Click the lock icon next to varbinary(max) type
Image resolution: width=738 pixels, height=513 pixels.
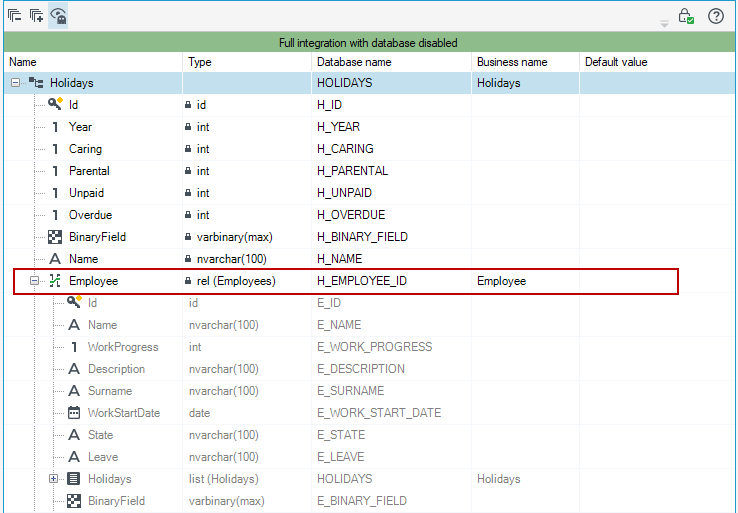[x=188, y=237]
